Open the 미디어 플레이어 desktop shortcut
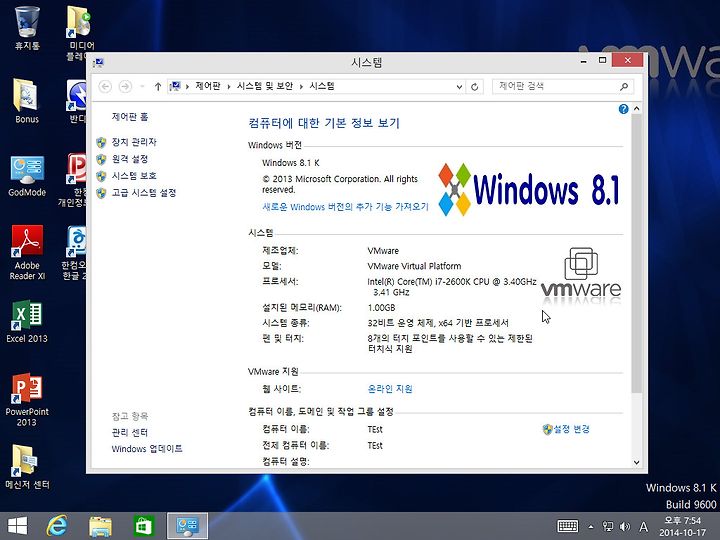The image size is (720, 540). (x=79, y=33)
